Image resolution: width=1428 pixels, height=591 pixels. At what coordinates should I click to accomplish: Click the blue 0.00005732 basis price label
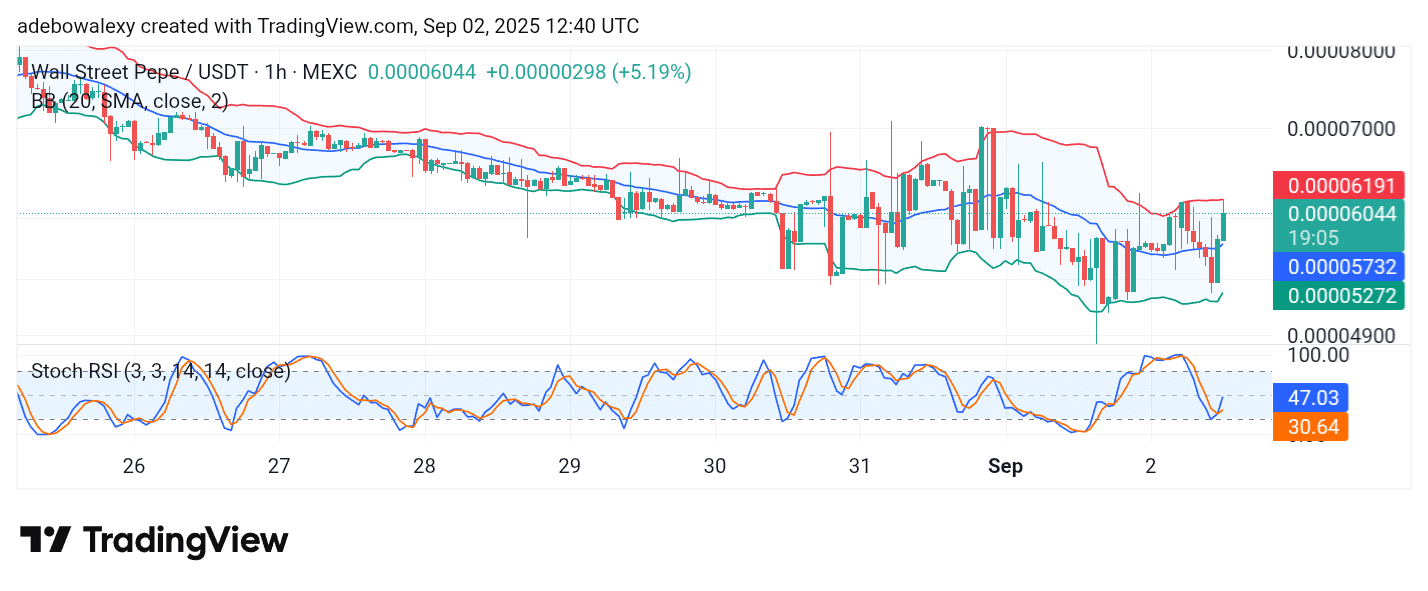(1339, 265)
